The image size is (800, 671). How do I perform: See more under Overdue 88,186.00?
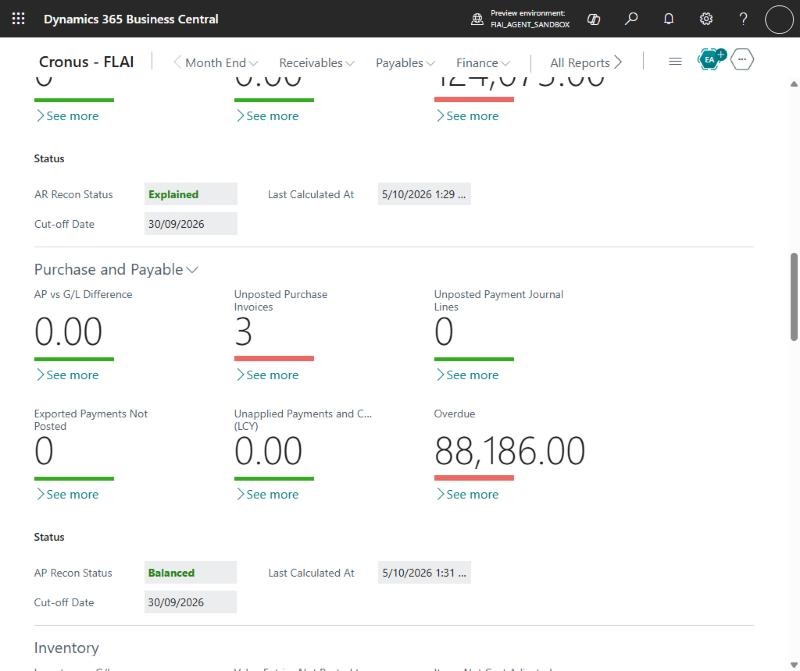pos(467,494)
